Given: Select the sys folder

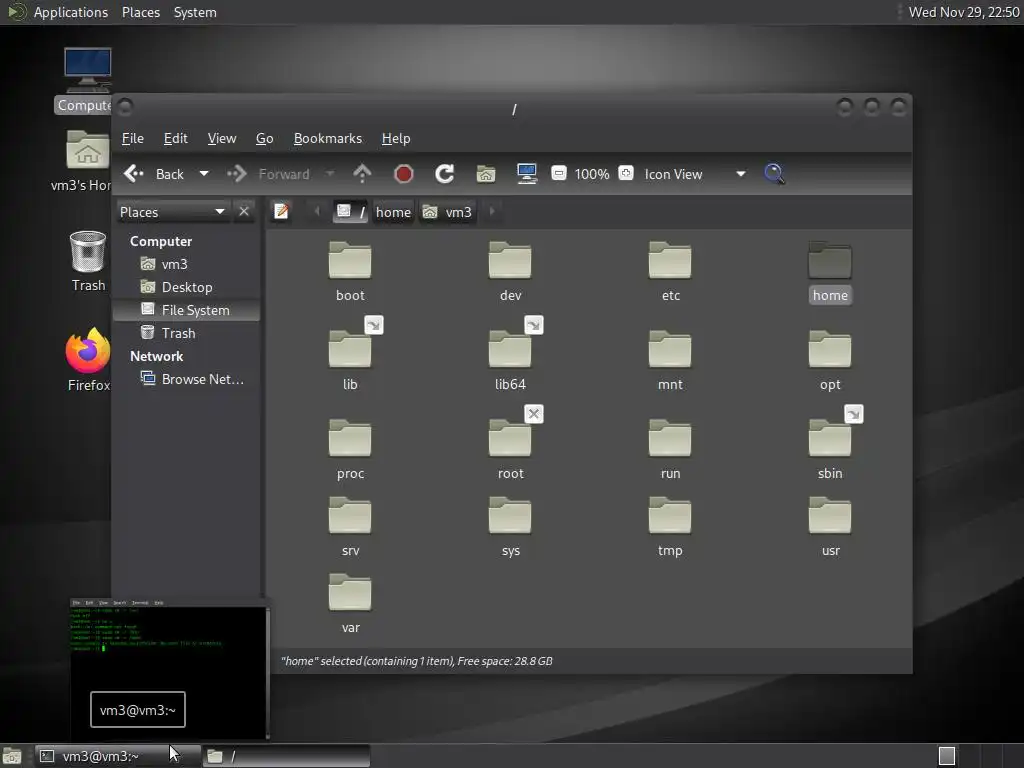Looking at the screenshot, I should pyautogui.click(x=510, y=526).
